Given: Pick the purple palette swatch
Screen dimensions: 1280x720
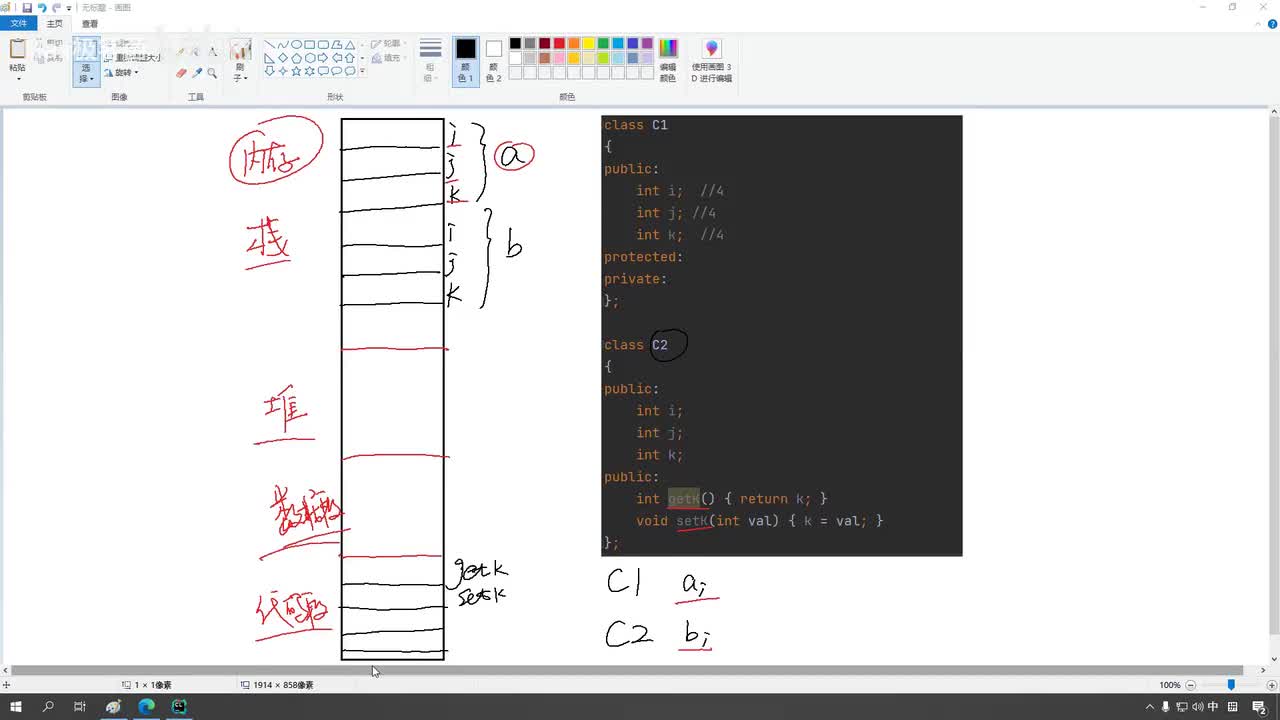Looking at the screenshot, I should point(647,44).
